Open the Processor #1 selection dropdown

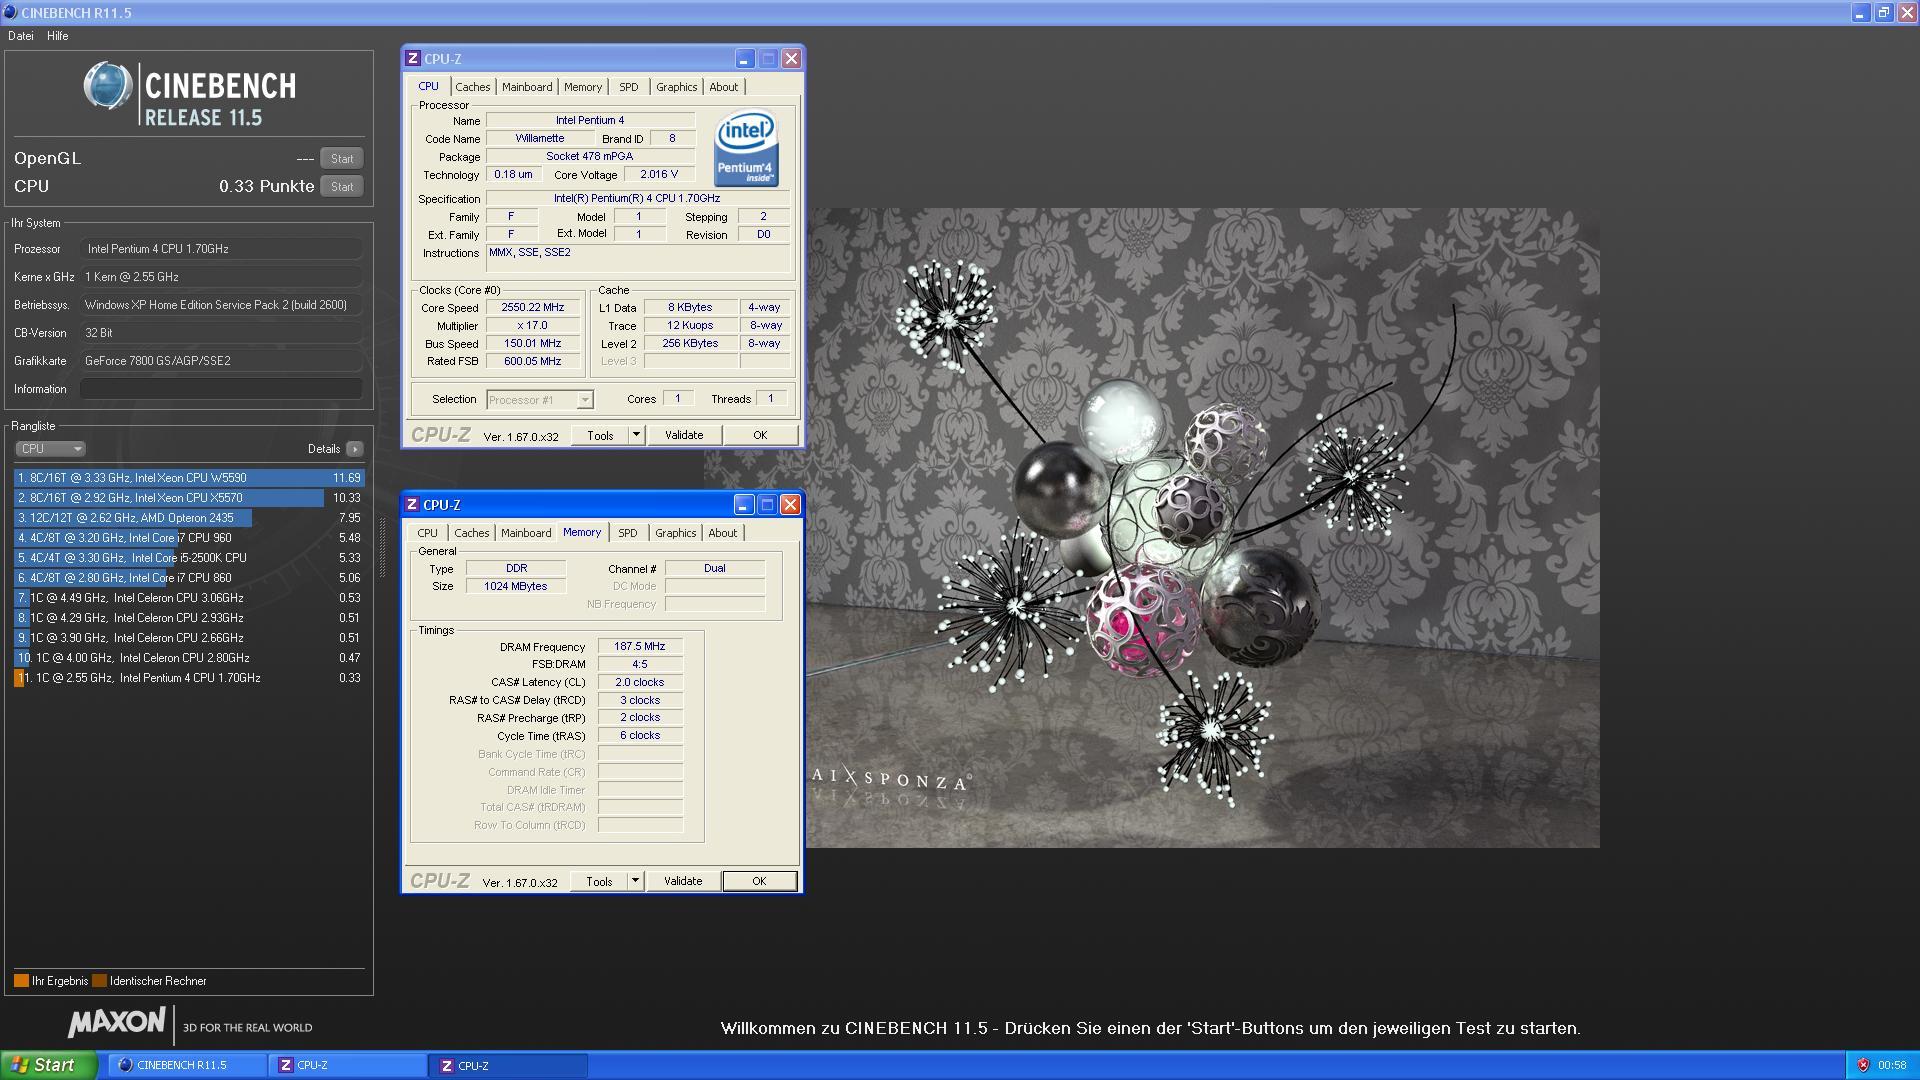540,400
